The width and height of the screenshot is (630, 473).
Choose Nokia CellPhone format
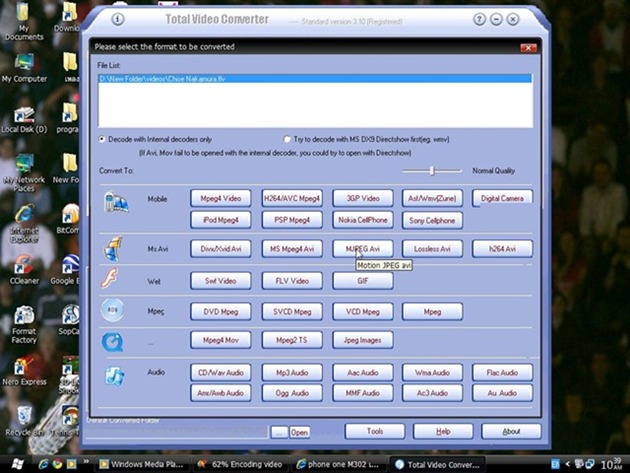[362, 220]
